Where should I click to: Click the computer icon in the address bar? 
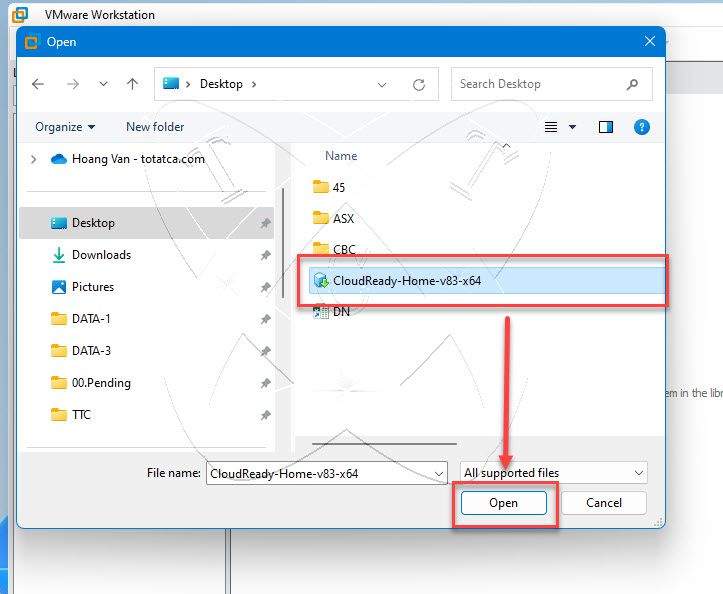click(171, 83)
